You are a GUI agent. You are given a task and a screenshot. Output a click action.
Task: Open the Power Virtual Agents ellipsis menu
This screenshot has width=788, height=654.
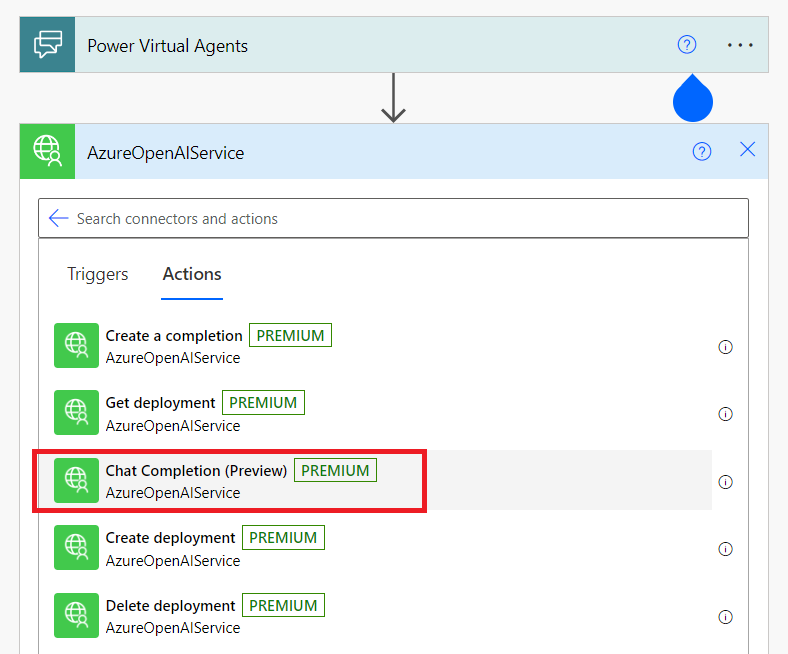click(740, 45)
